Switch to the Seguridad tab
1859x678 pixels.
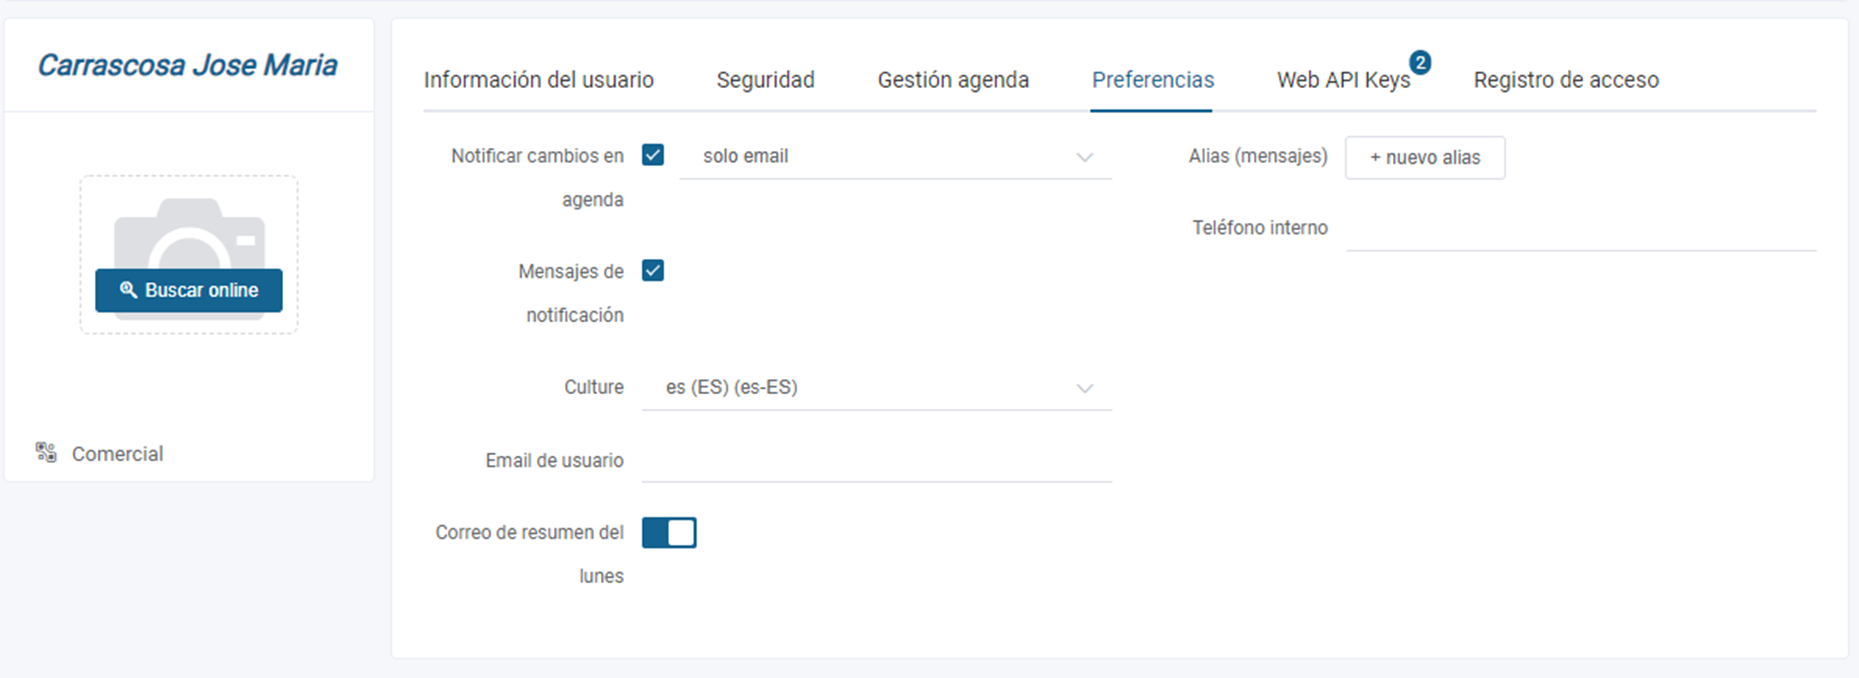[x=765, y=80]
